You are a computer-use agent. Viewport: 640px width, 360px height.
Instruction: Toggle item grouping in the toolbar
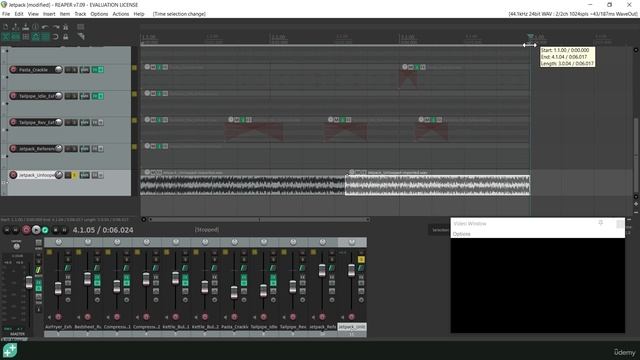tap(16, 37)
